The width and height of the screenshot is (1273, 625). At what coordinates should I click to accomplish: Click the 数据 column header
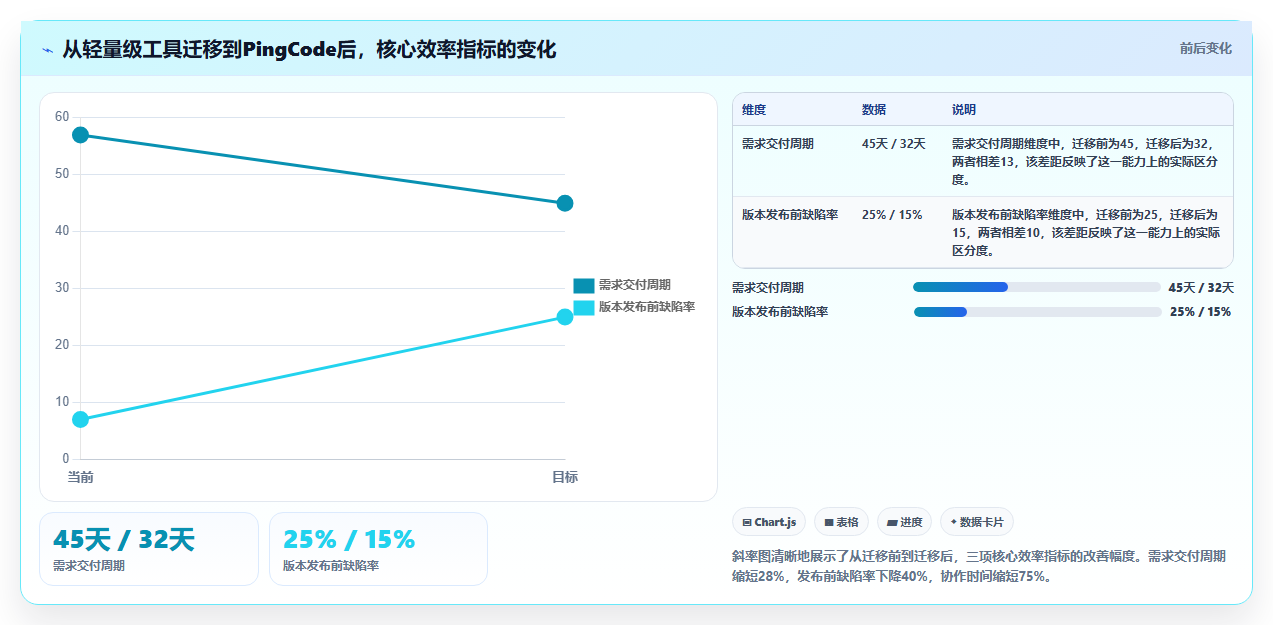[x=874, y=110]
